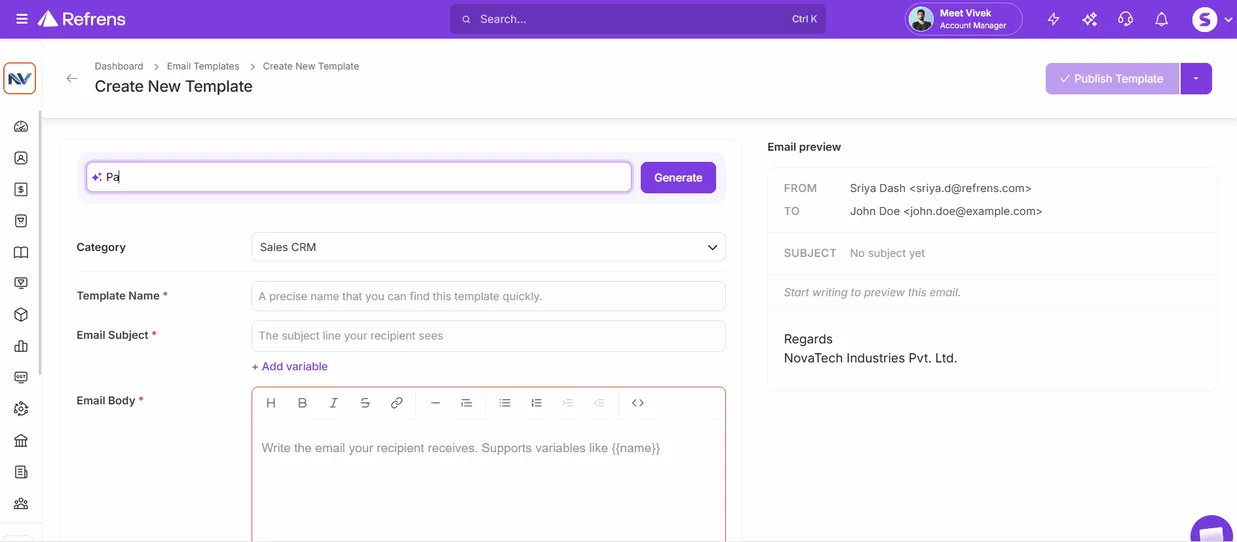Click the text indent icon after horizontal rule
1237x542 pixels.
point(466,403)
